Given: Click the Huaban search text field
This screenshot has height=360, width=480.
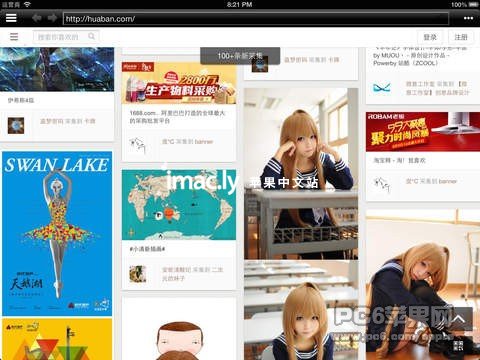Looking at the screenshot, I should [66, 37].
